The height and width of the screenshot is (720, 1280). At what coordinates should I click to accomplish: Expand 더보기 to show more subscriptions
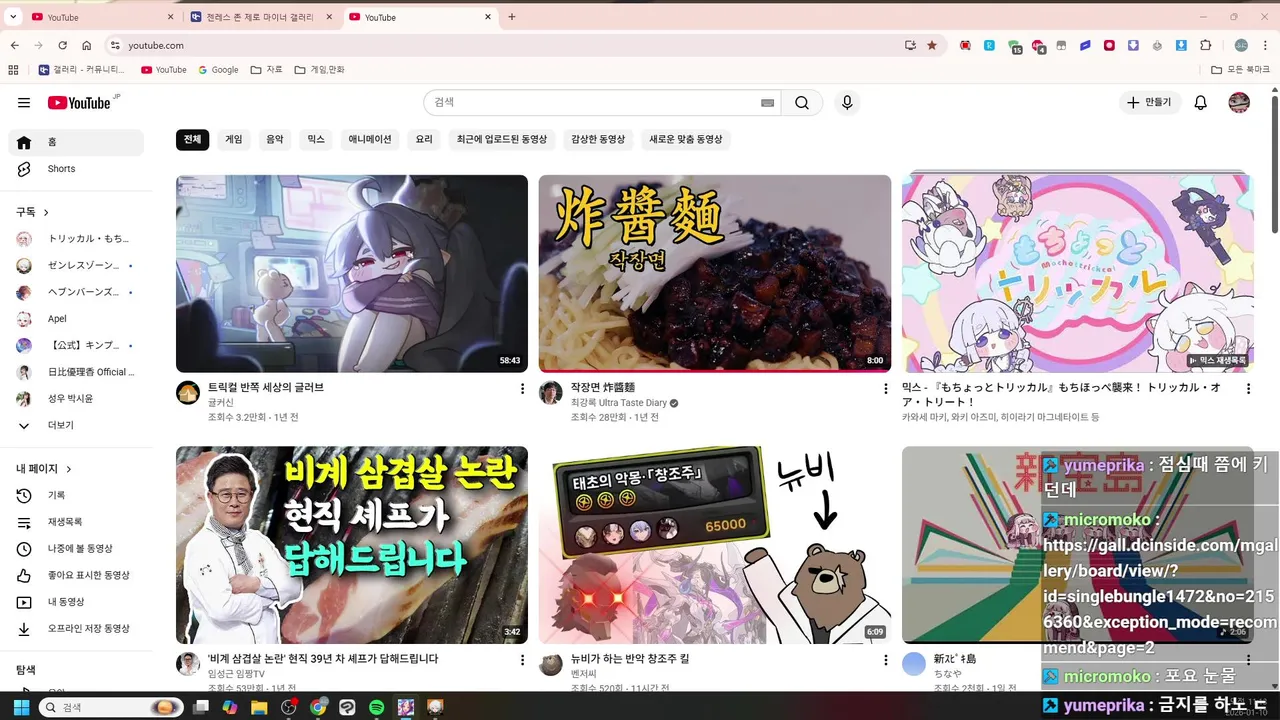[76, 425]
